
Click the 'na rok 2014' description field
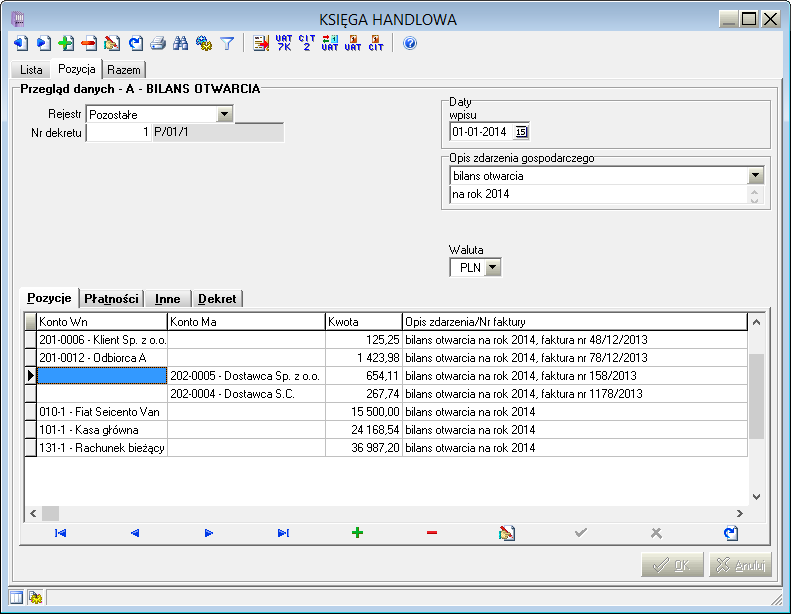[x=598, y=194]
